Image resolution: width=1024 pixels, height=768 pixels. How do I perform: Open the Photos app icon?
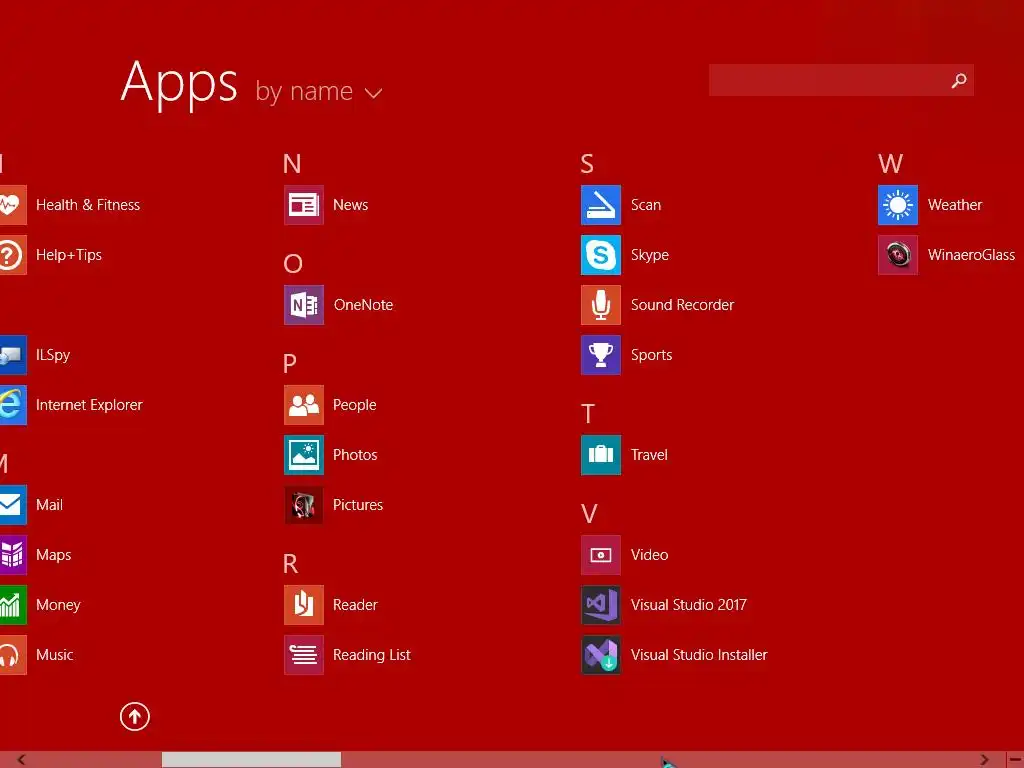304,455
